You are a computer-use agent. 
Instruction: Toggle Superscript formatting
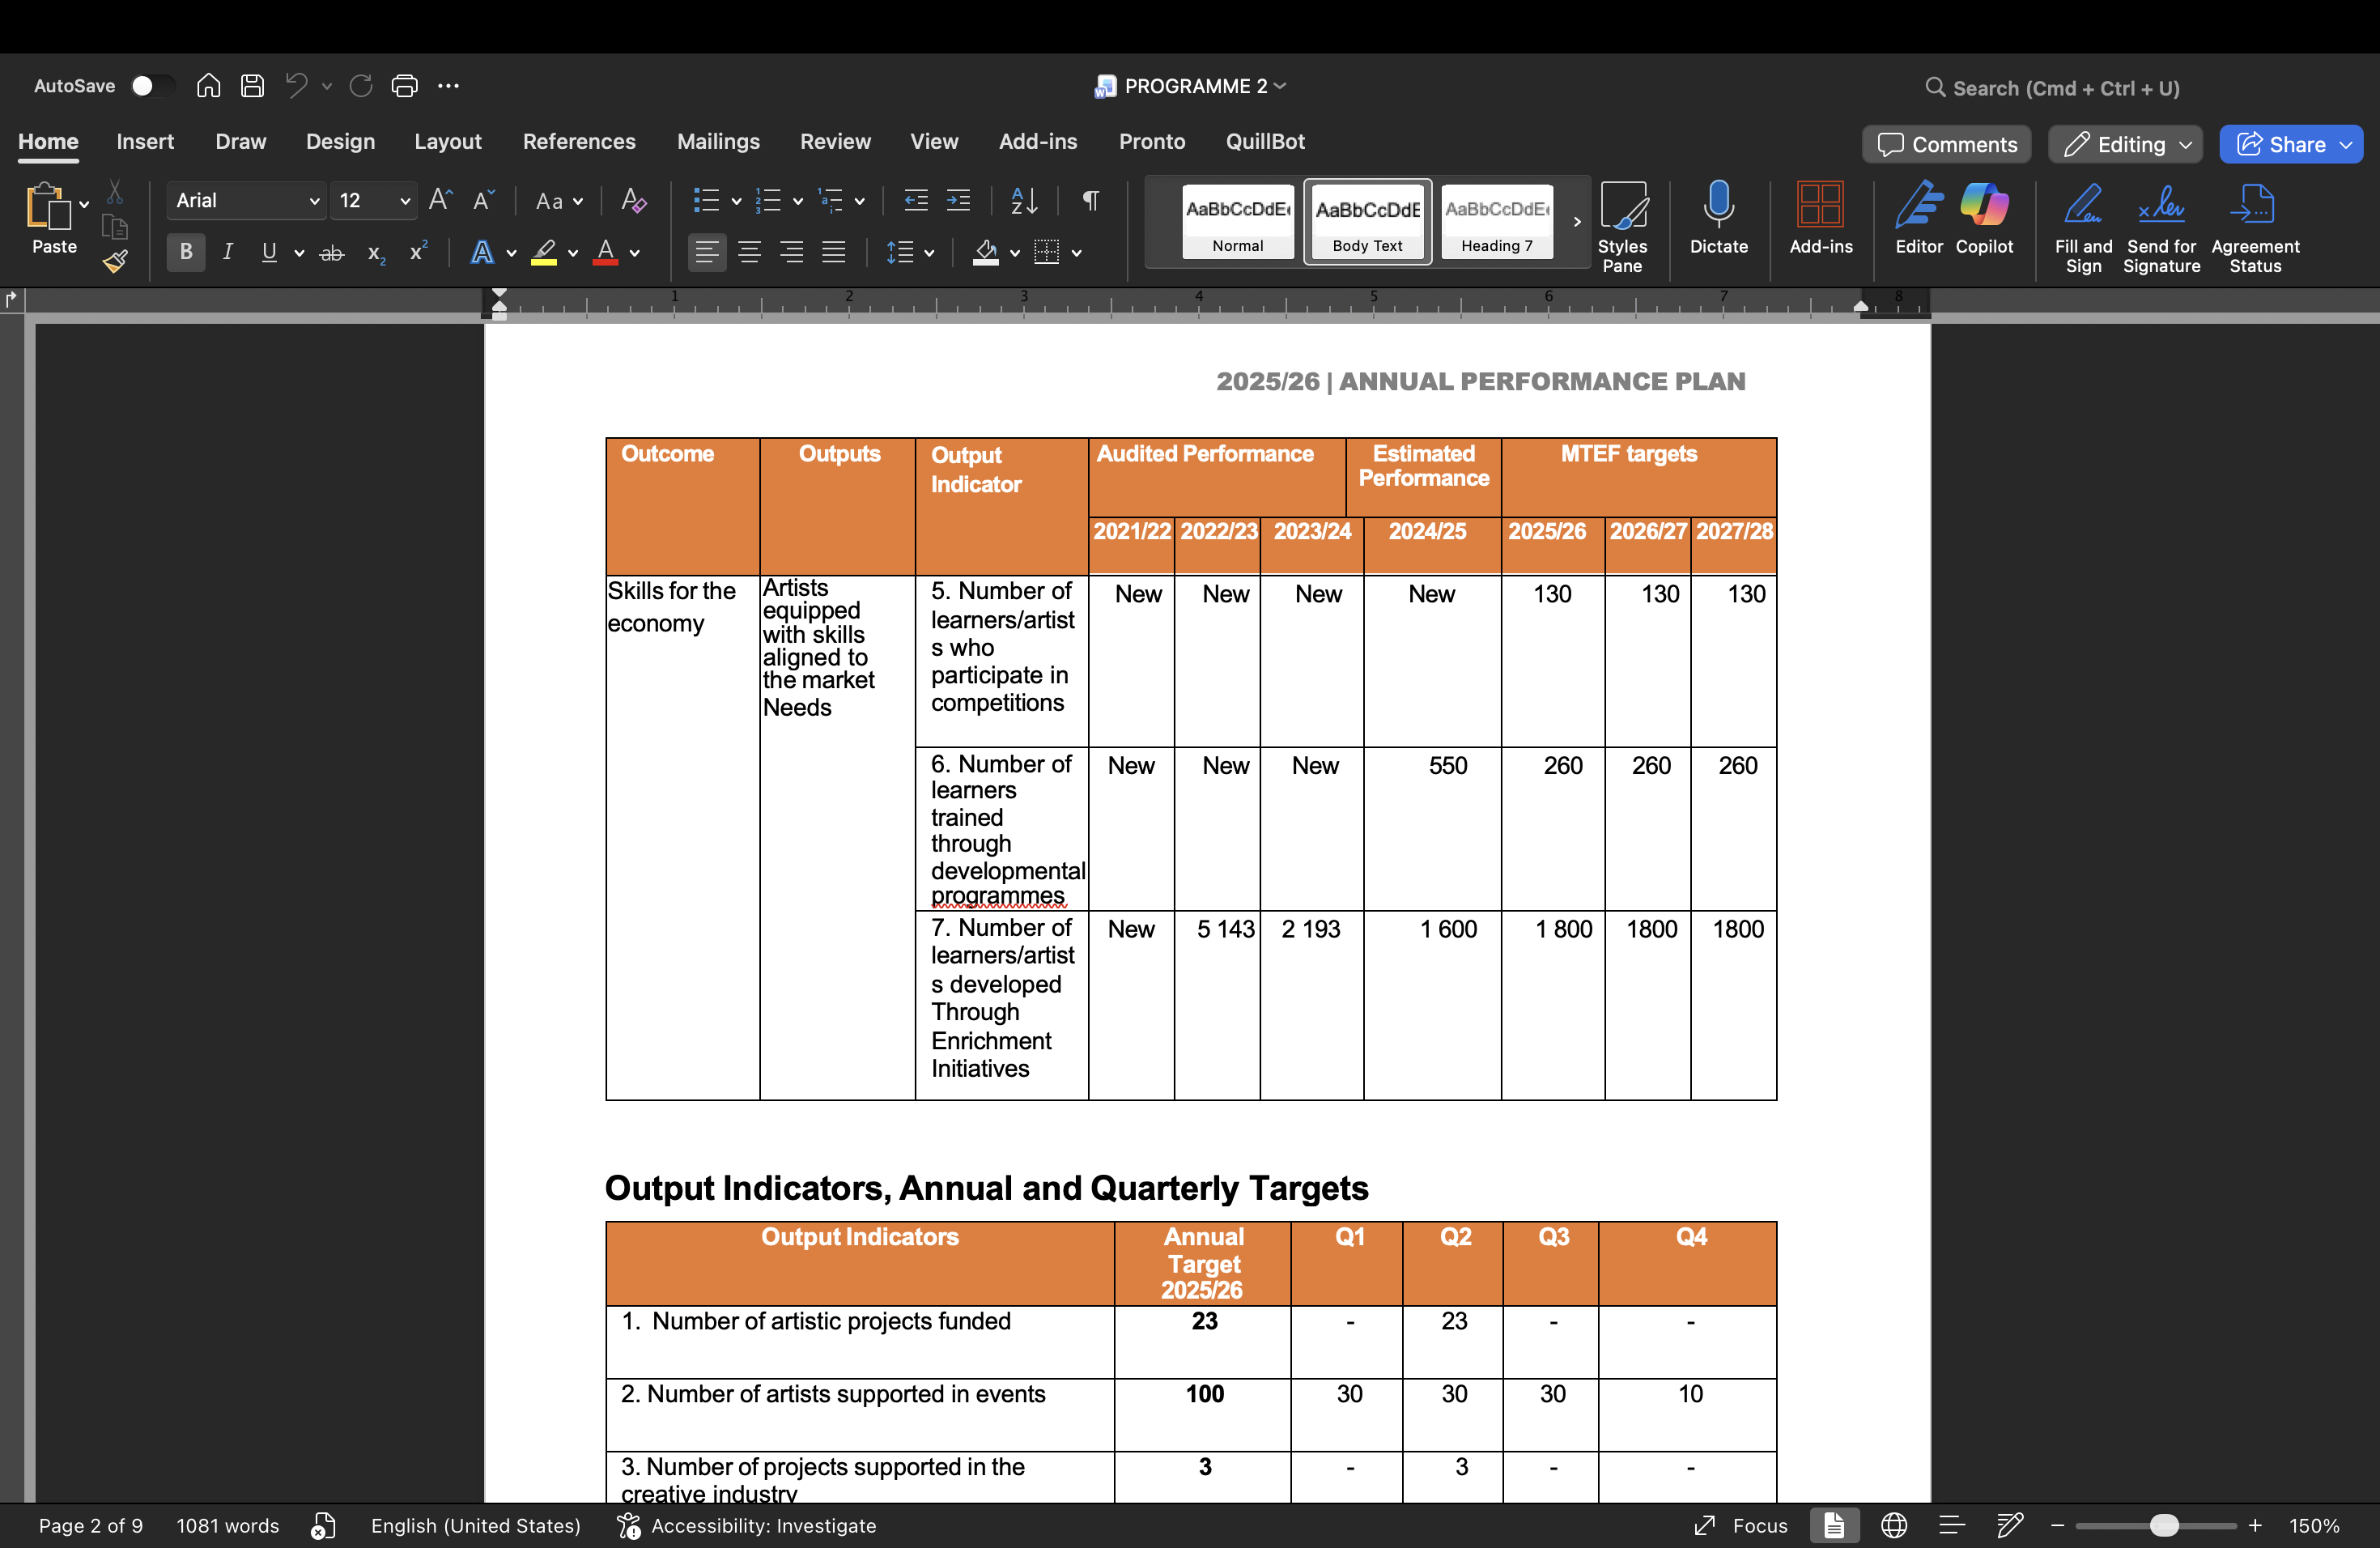419,252
